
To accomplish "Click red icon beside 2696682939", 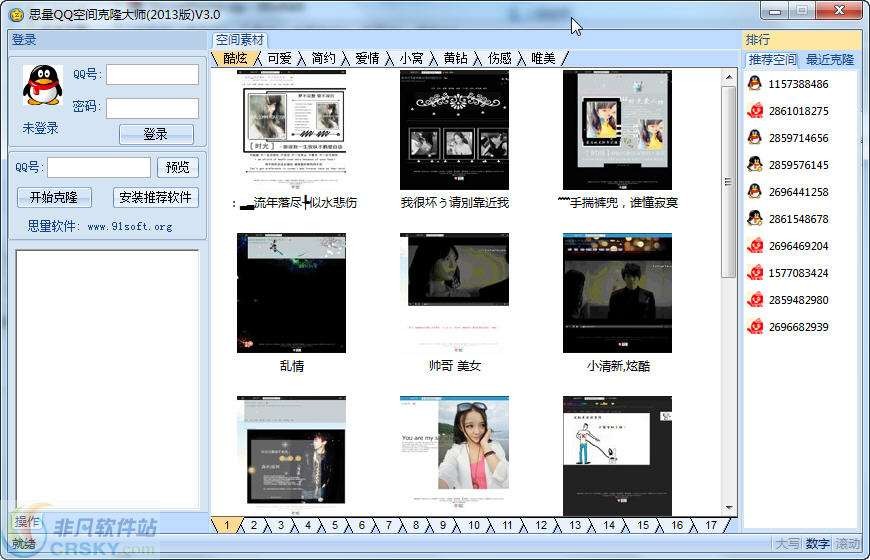I will click(755, 326).
